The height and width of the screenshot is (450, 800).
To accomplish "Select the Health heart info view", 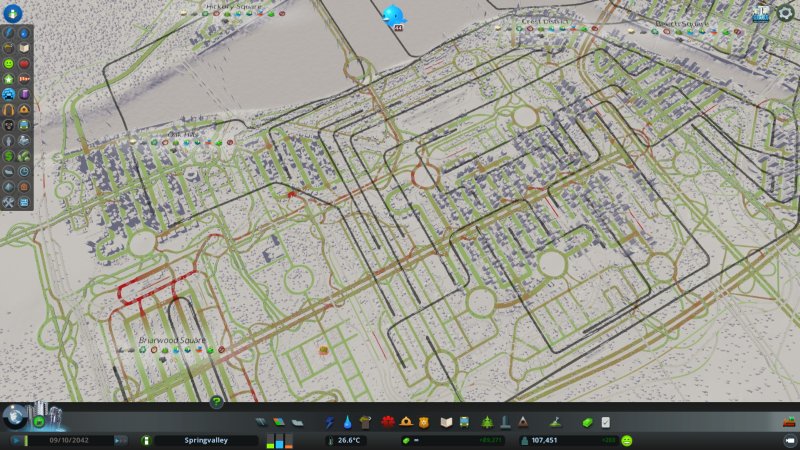I will (24, 64).
